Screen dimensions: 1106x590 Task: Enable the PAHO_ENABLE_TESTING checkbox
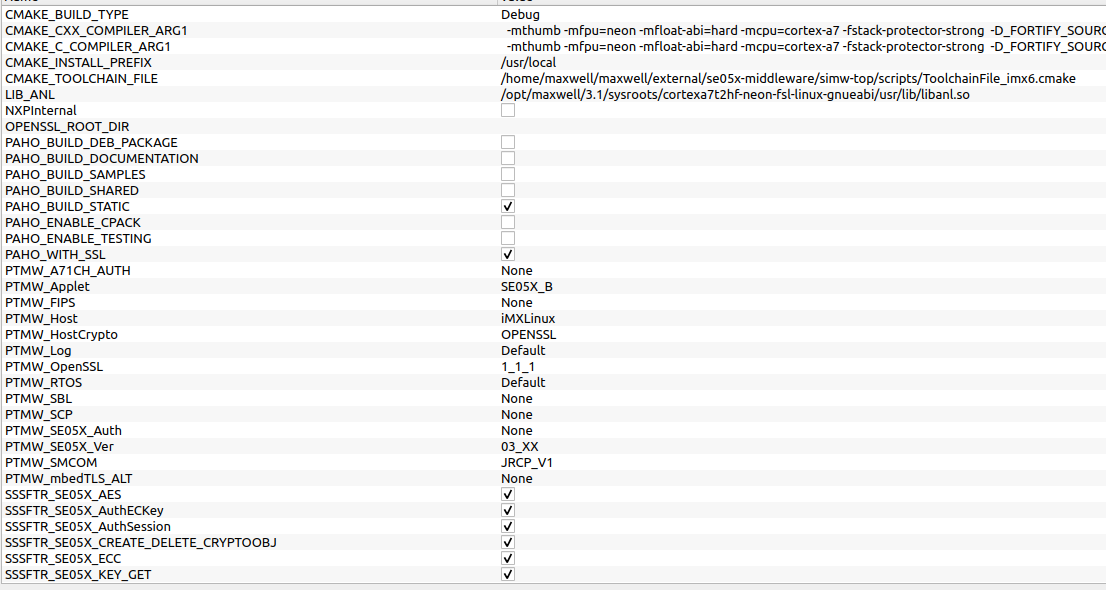tap(507, 237)
